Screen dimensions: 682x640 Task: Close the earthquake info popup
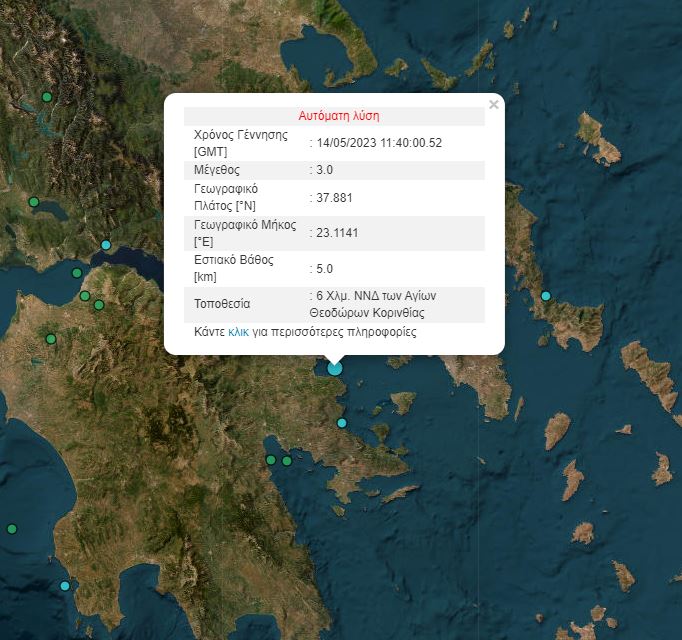(493, 104)
